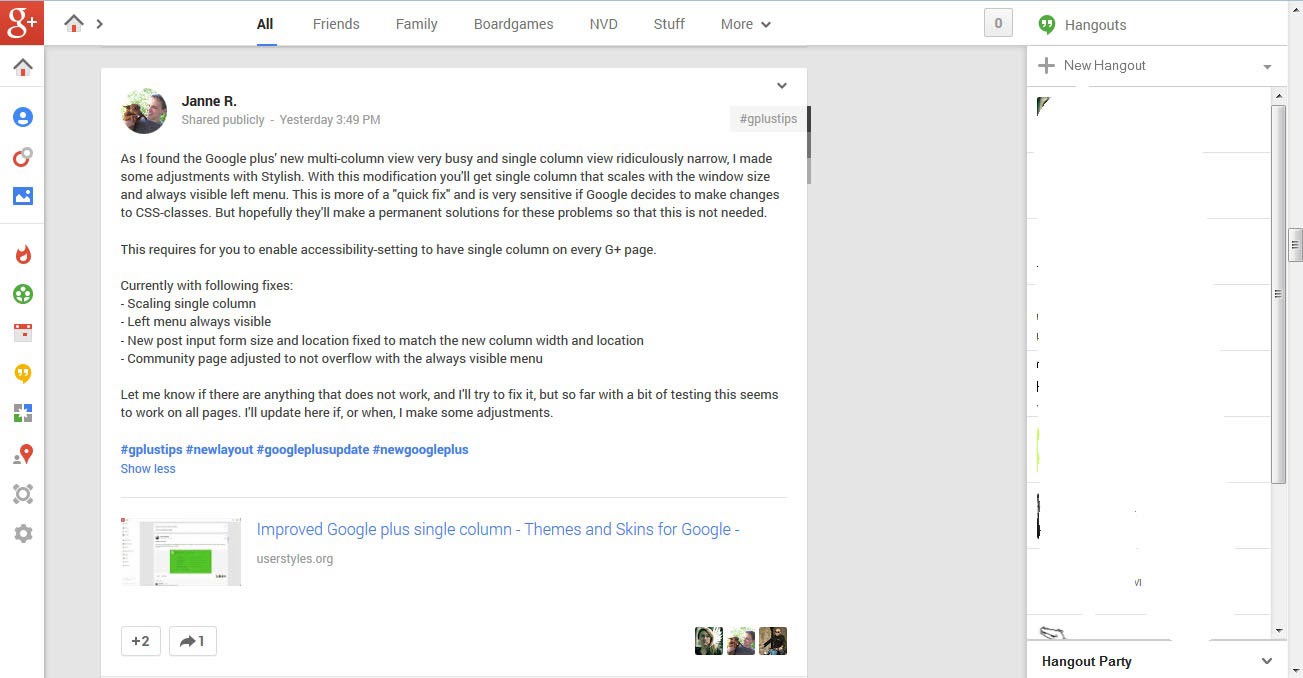Image resolution: width=1303 pixels, height=678 pixels.
Task: Click the userstyles.org source text
Action: pos(295,559)
